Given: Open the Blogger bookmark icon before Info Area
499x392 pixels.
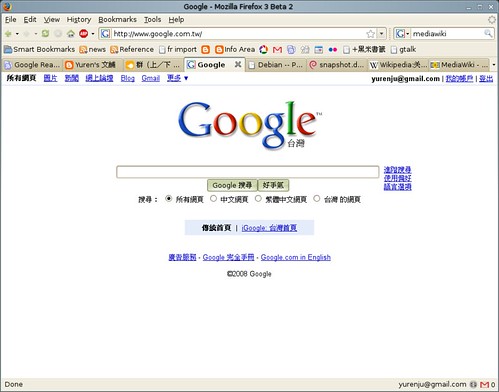Looking at the screenshot, I should coord(206,50).
